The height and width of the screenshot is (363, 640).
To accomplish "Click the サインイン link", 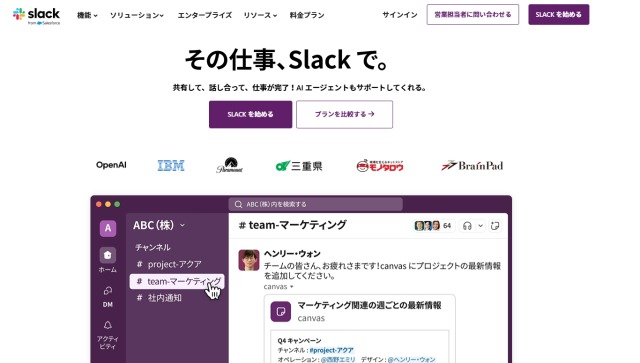I will (x=400, y=15).
